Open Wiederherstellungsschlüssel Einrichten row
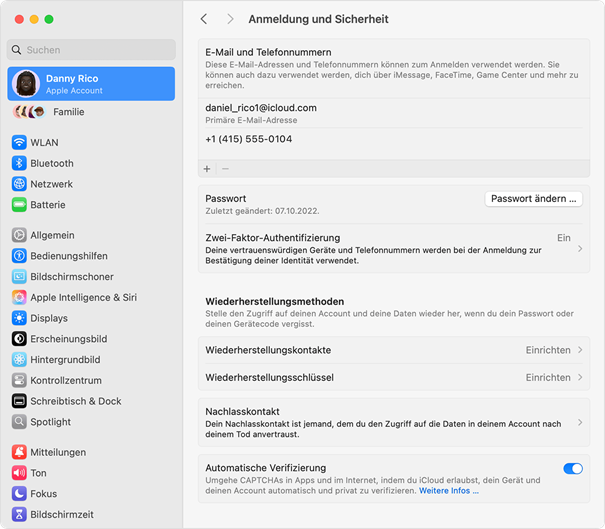This screenshot has height=529, width=605. click(394, 377)
